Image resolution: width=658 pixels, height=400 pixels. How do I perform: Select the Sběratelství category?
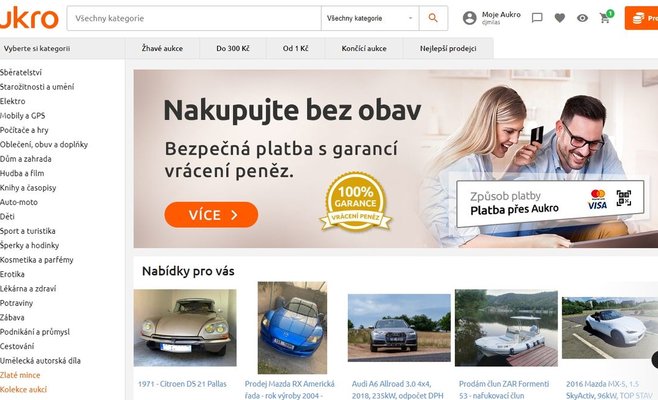(x=21, y=72)
